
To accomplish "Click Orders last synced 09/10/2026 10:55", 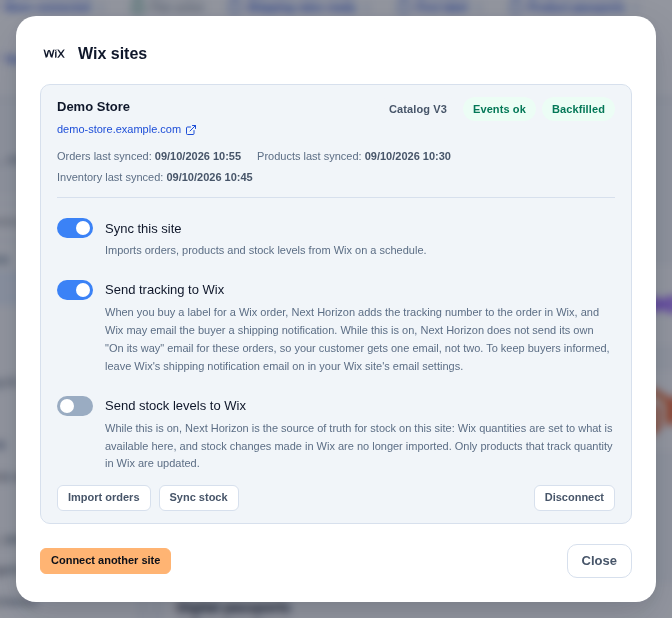I will pyautogui.click(x=149, y=156).
